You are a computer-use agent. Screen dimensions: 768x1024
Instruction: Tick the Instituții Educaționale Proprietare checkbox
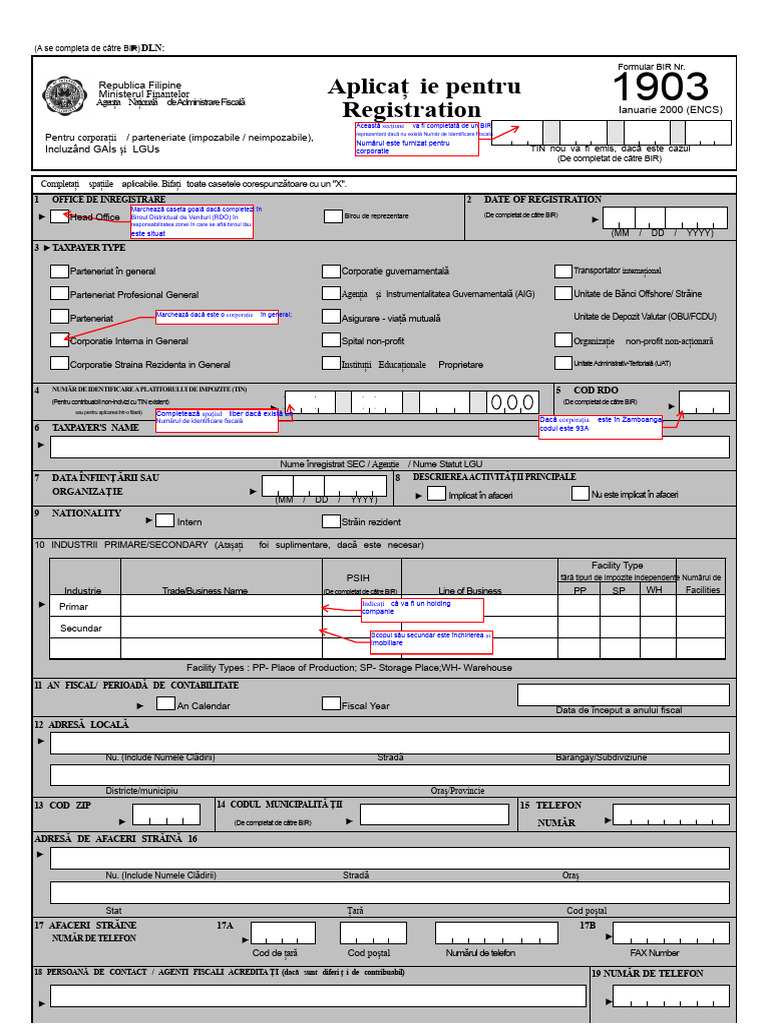click(331, 363)
